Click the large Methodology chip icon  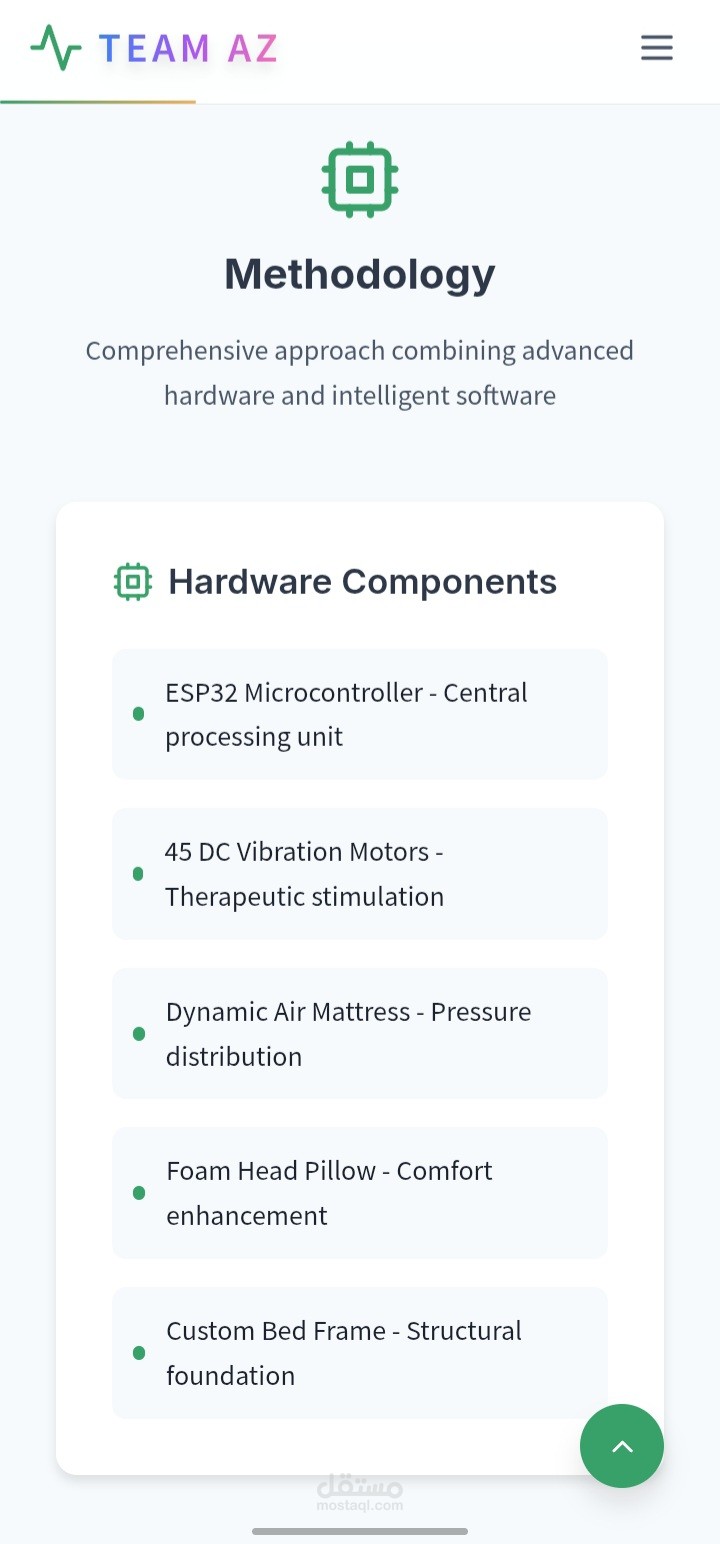pos(360,180)
